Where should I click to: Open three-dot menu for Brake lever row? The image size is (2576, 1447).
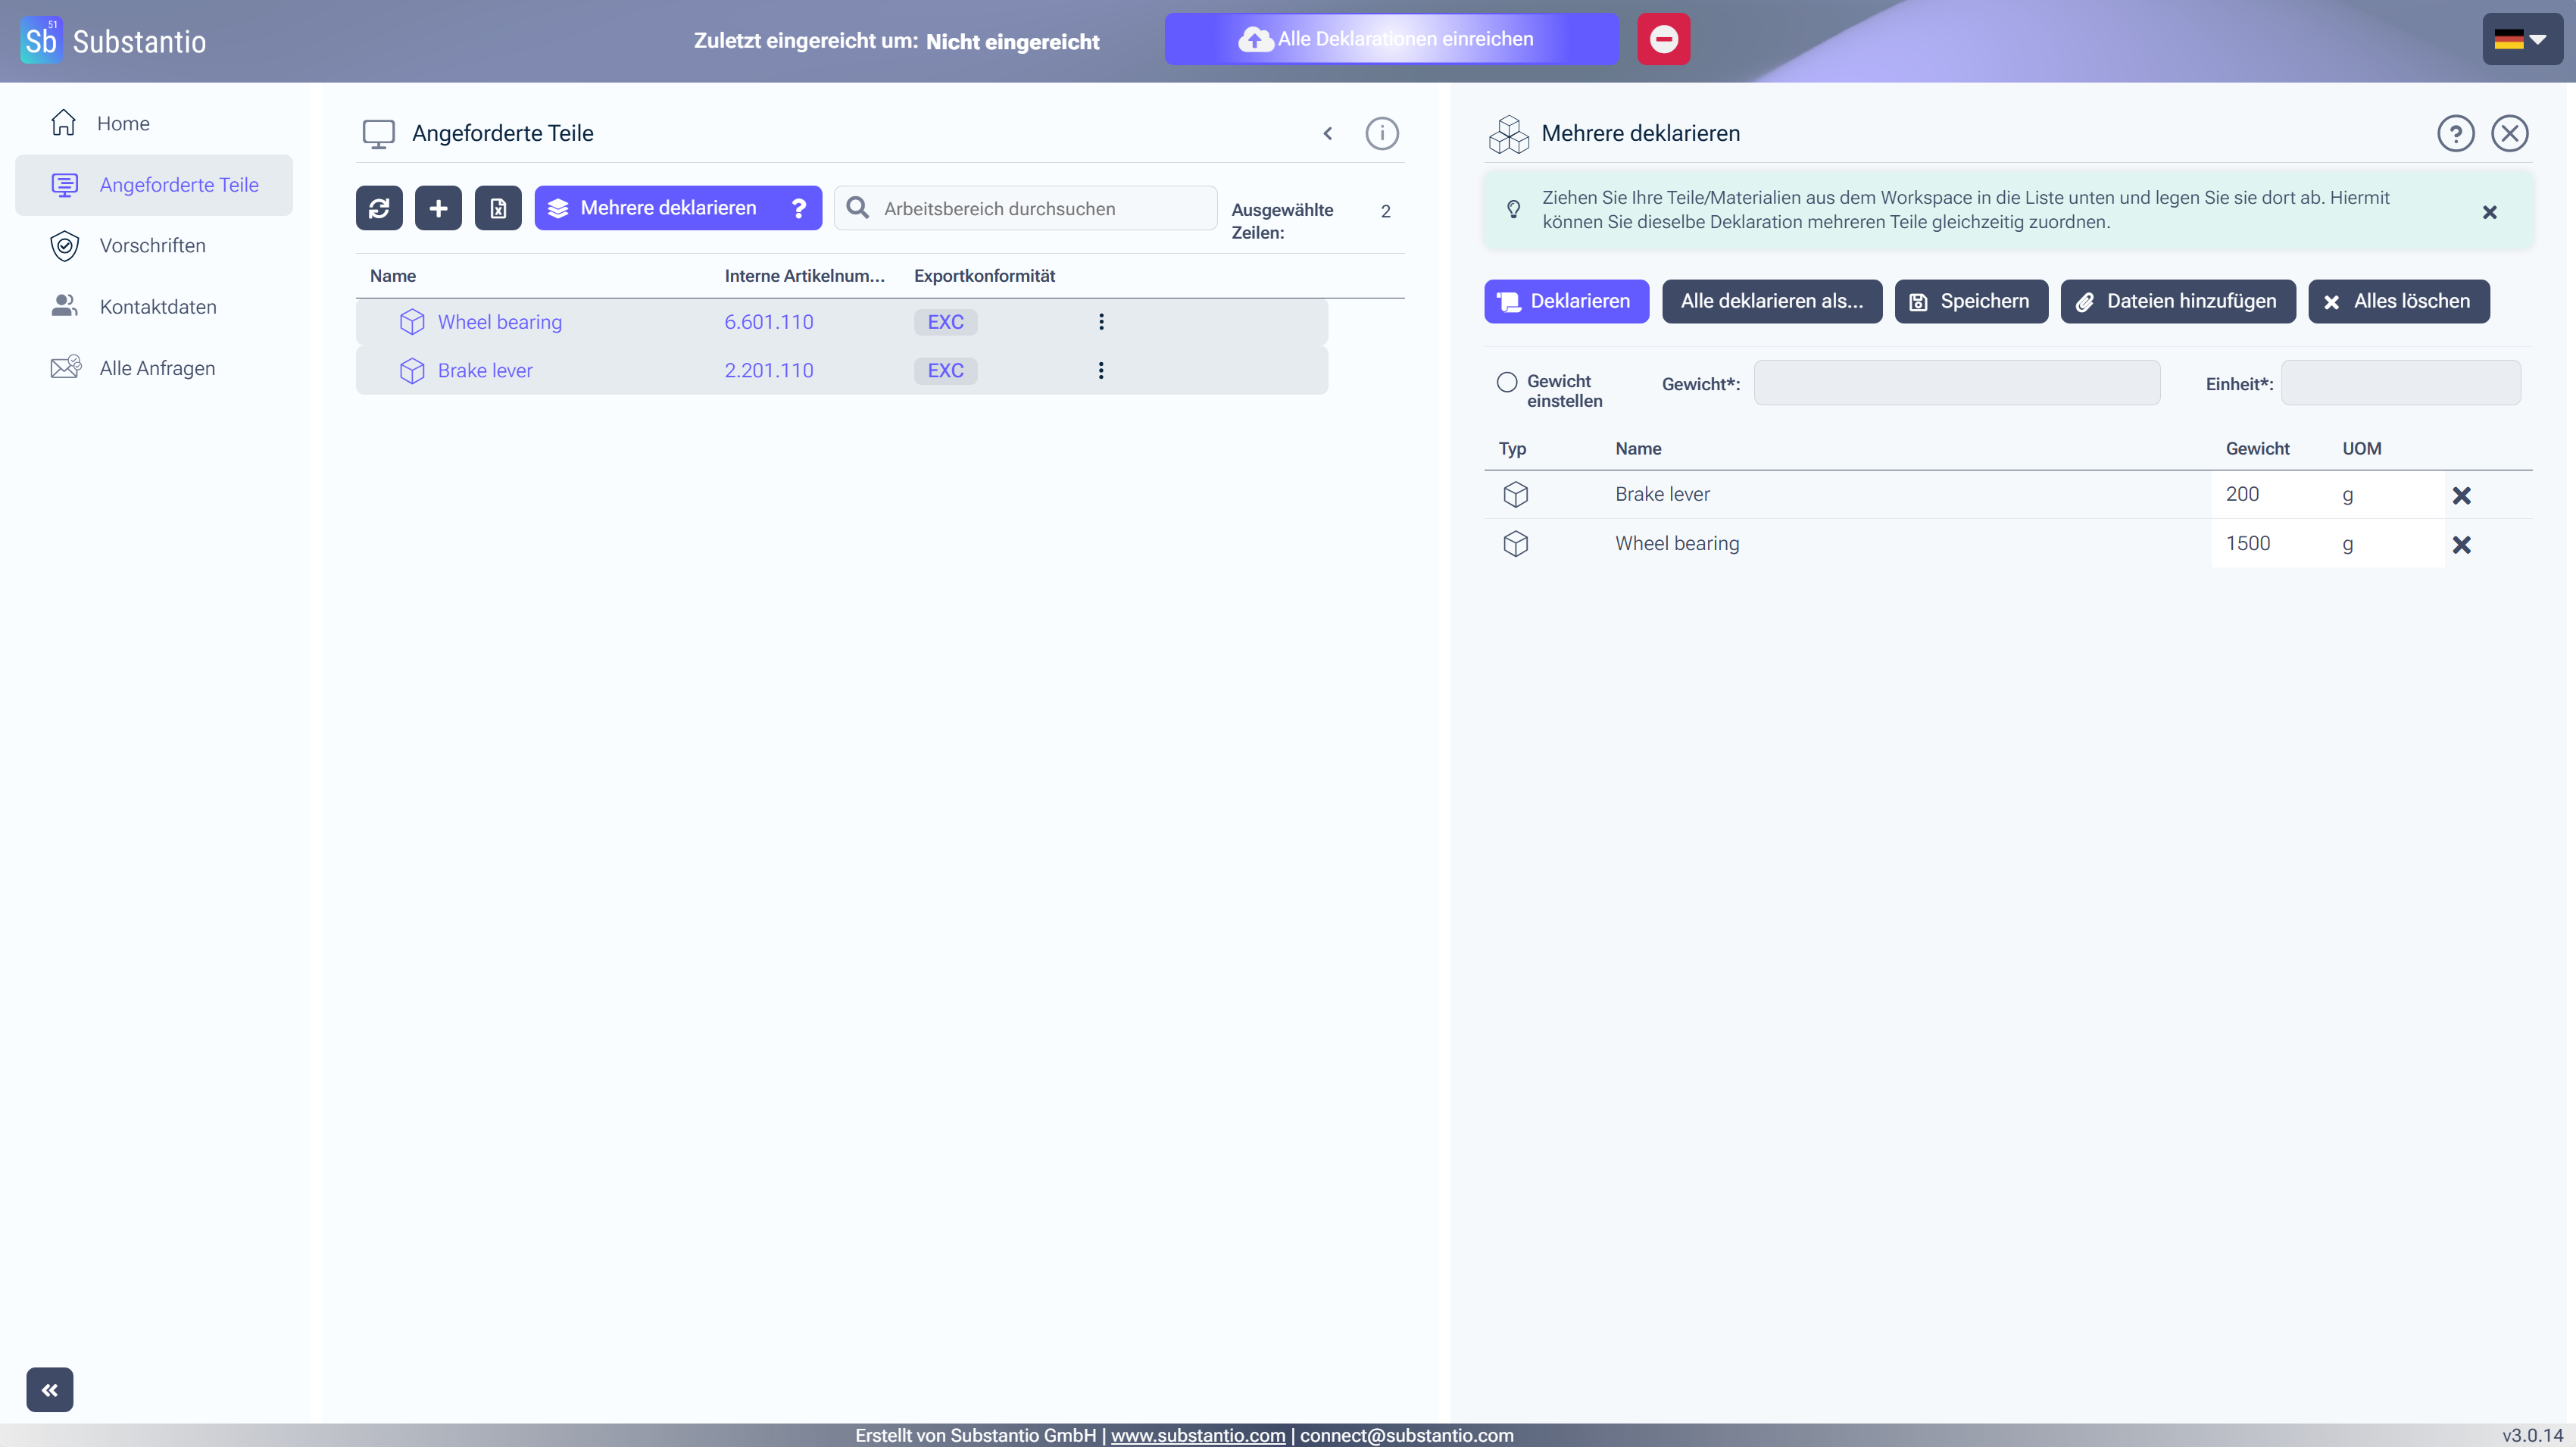[x=1101, y=370]
